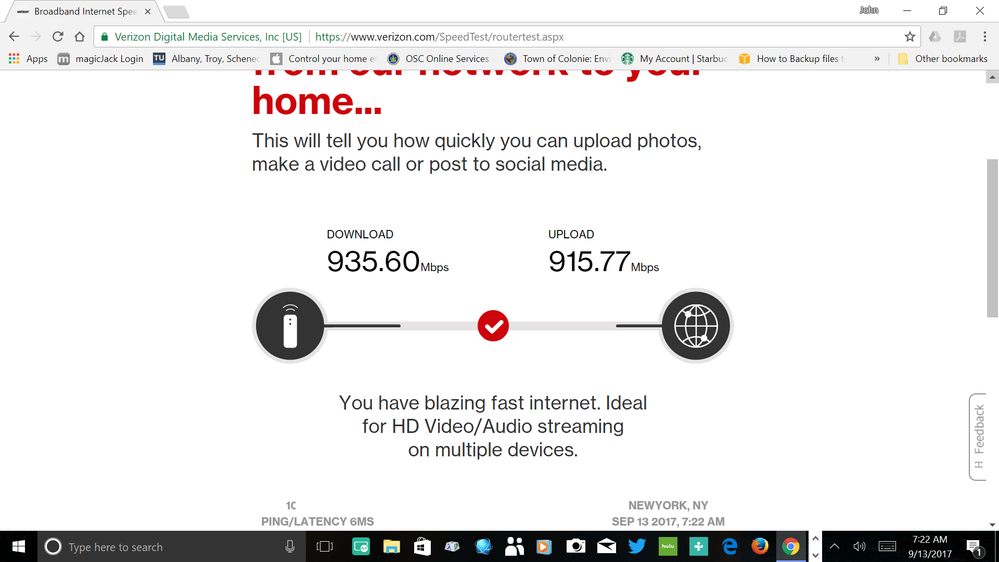This screenshot has width=999, height=562.
Task: Click the PDF extension icon in toolbar
Action: pyautogui.click(x=959, y=37)
